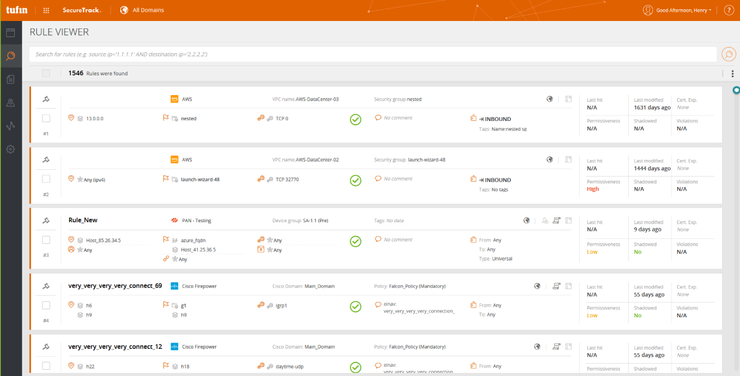Viewport: 740px width, 376px height.
Task: Click in the rules search field
Action: 373,54
